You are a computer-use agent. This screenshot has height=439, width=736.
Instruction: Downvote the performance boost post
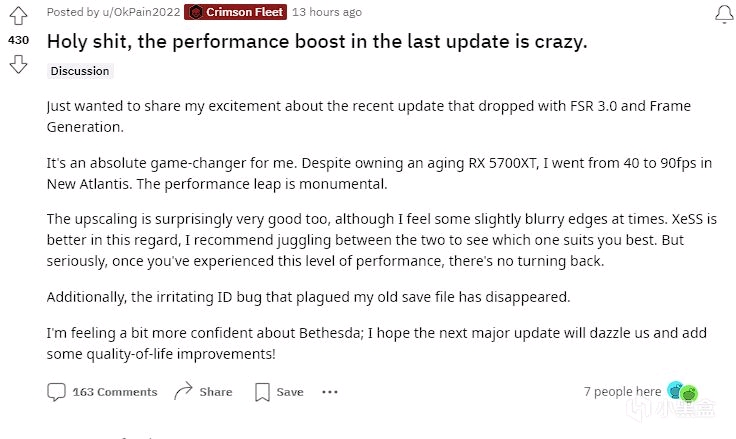(x=18, y=64)
